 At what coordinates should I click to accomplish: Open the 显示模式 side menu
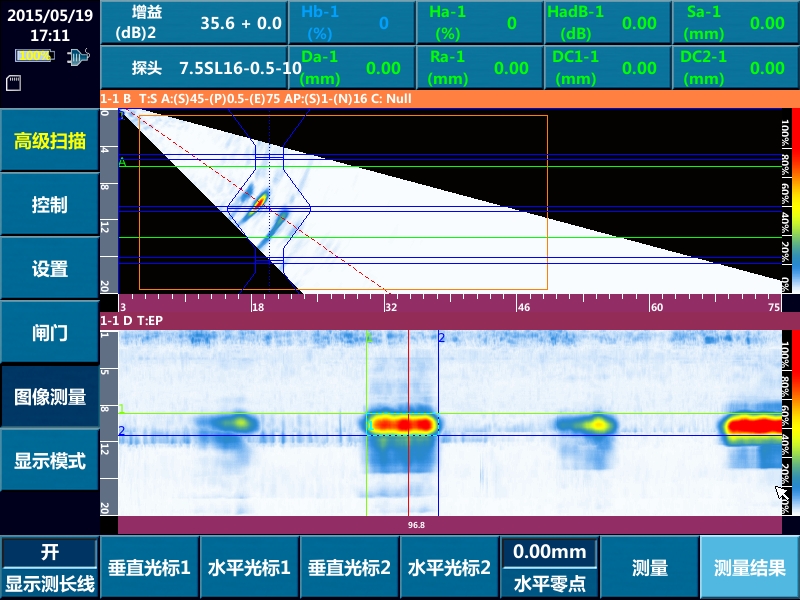coord(49,461)
